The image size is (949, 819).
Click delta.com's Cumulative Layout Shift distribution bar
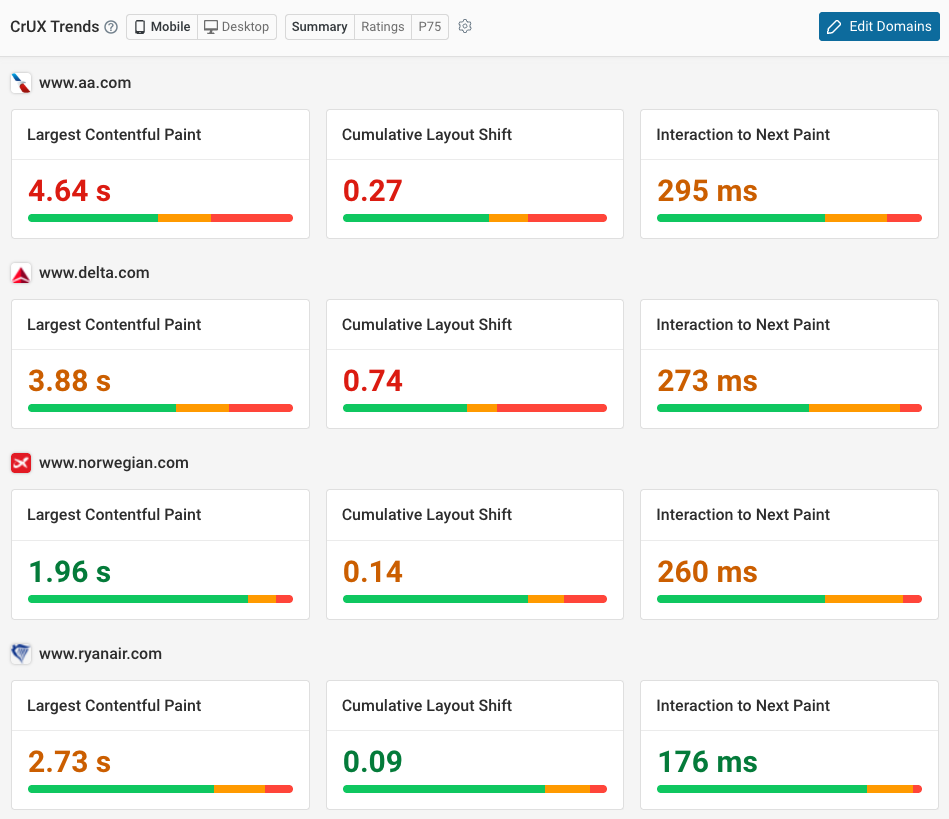click(474, 408)
